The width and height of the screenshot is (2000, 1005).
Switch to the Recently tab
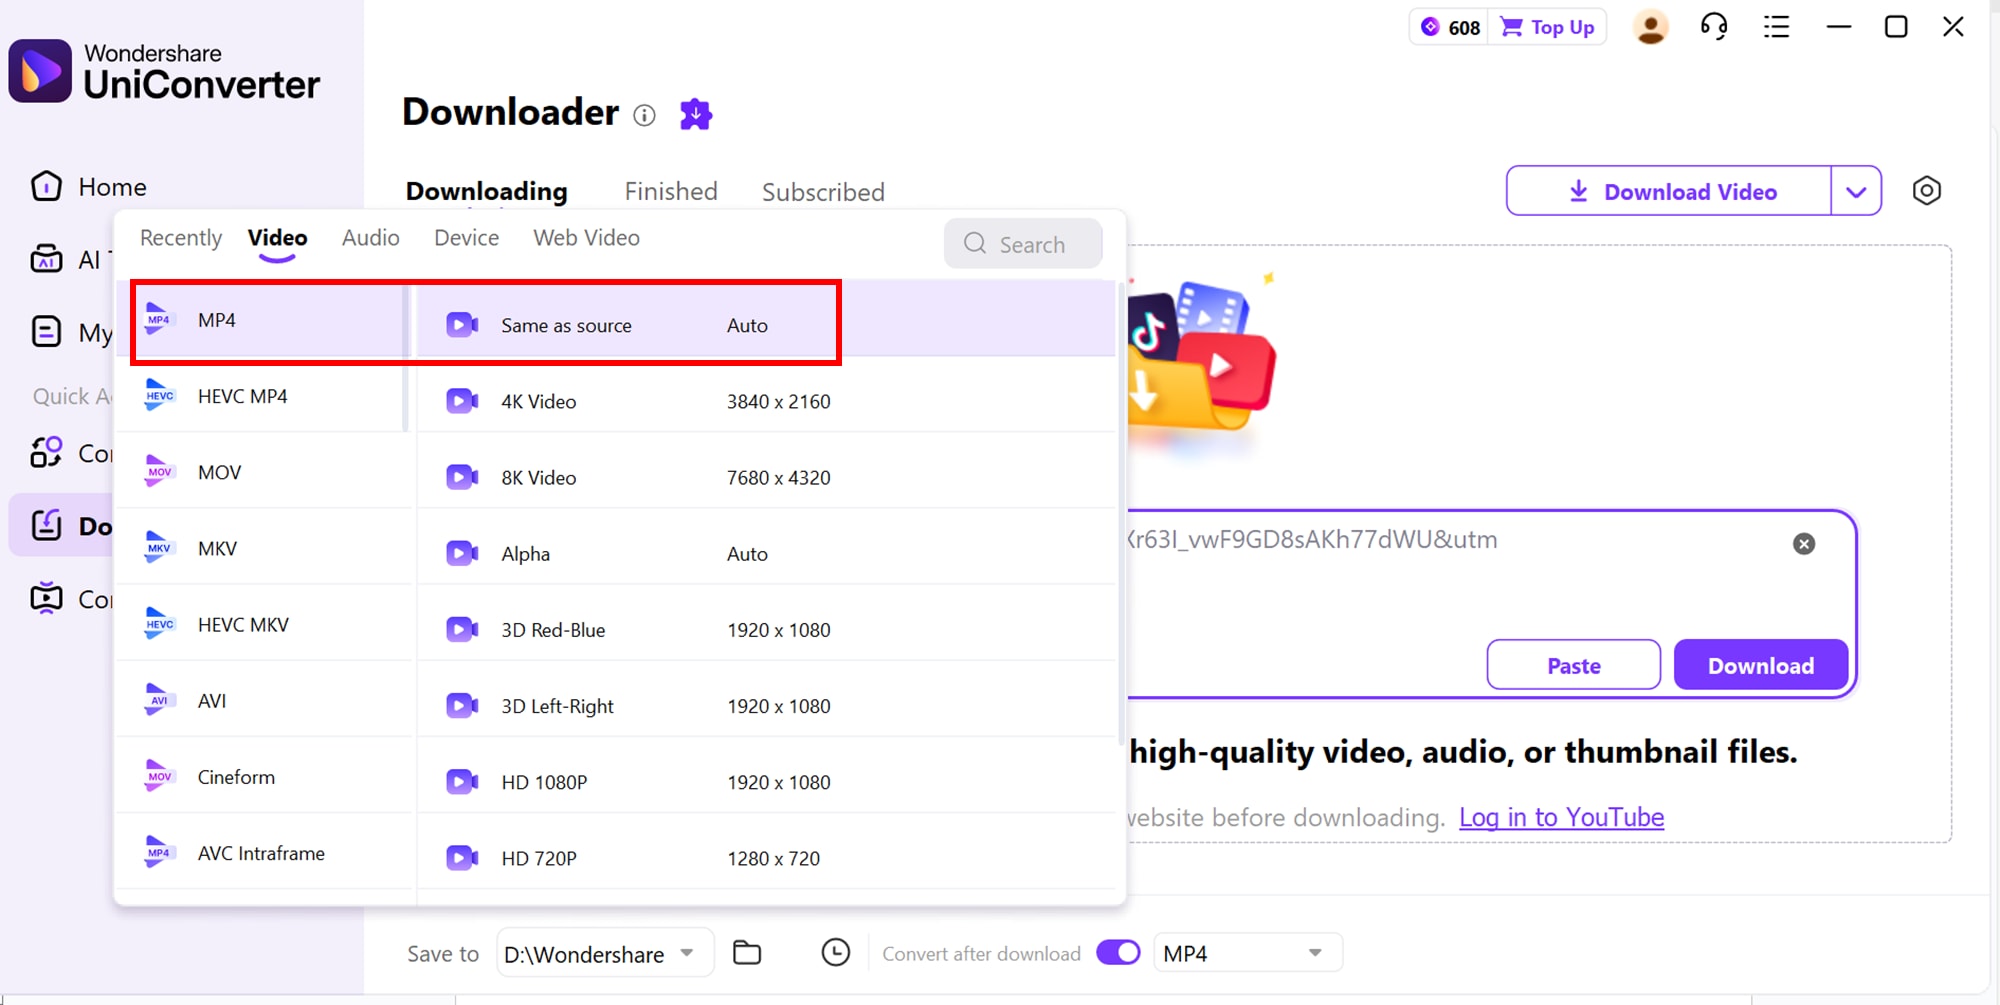point(181,238)
